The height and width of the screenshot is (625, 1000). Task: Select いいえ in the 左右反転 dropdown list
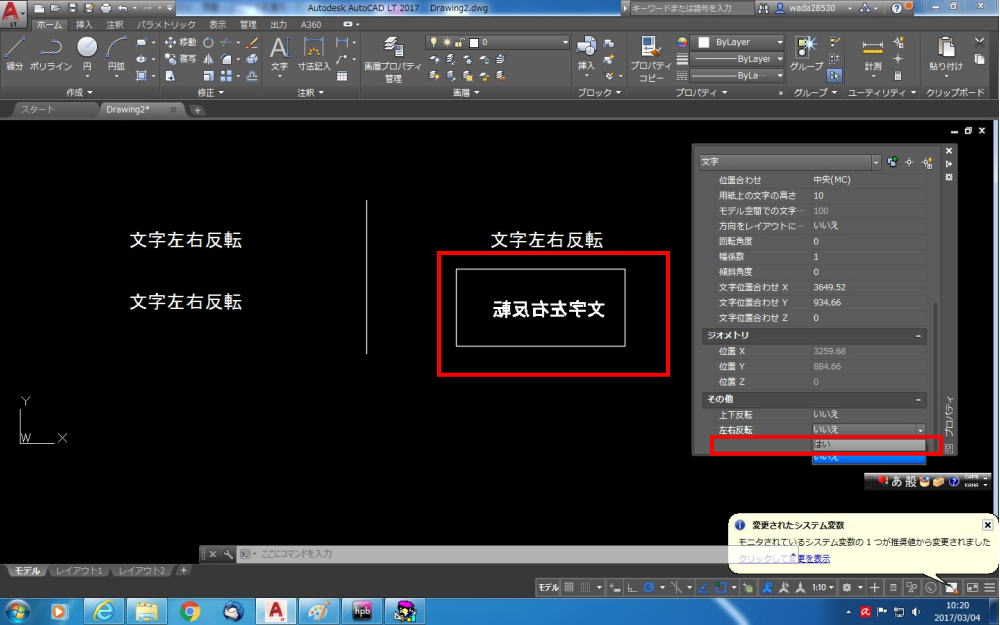[869, 457]
